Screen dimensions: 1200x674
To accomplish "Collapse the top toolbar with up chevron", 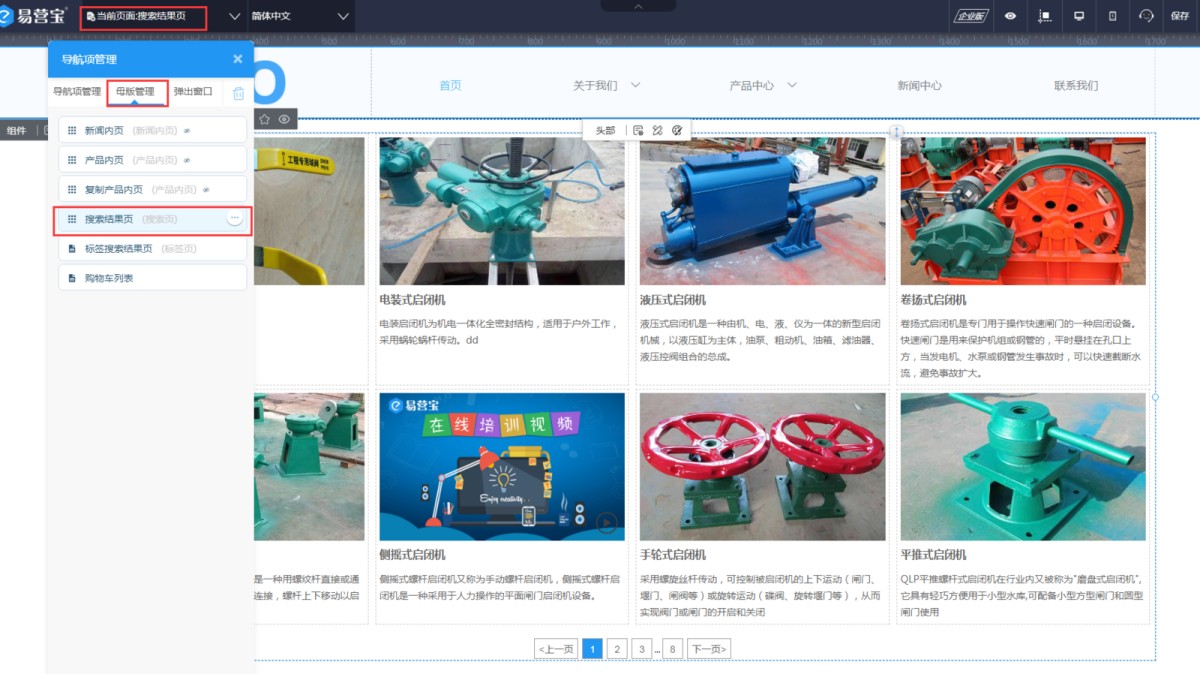I will (x=638, y=6).
